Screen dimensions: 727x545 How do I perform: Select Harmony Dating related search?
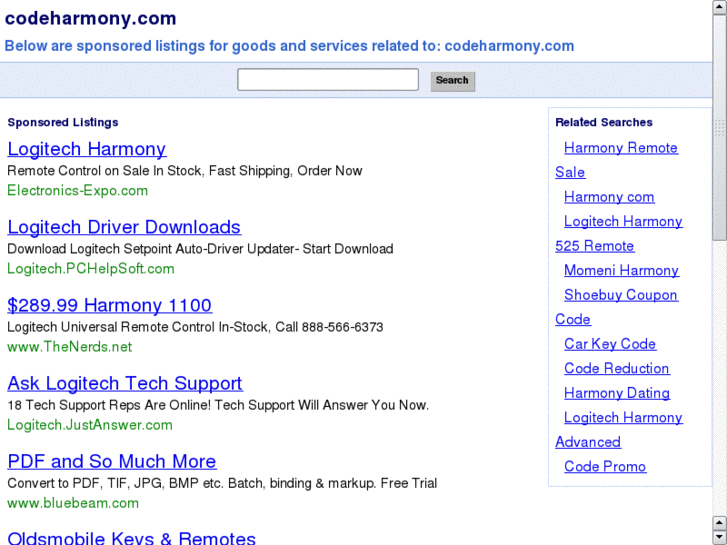tap(617, 393)
